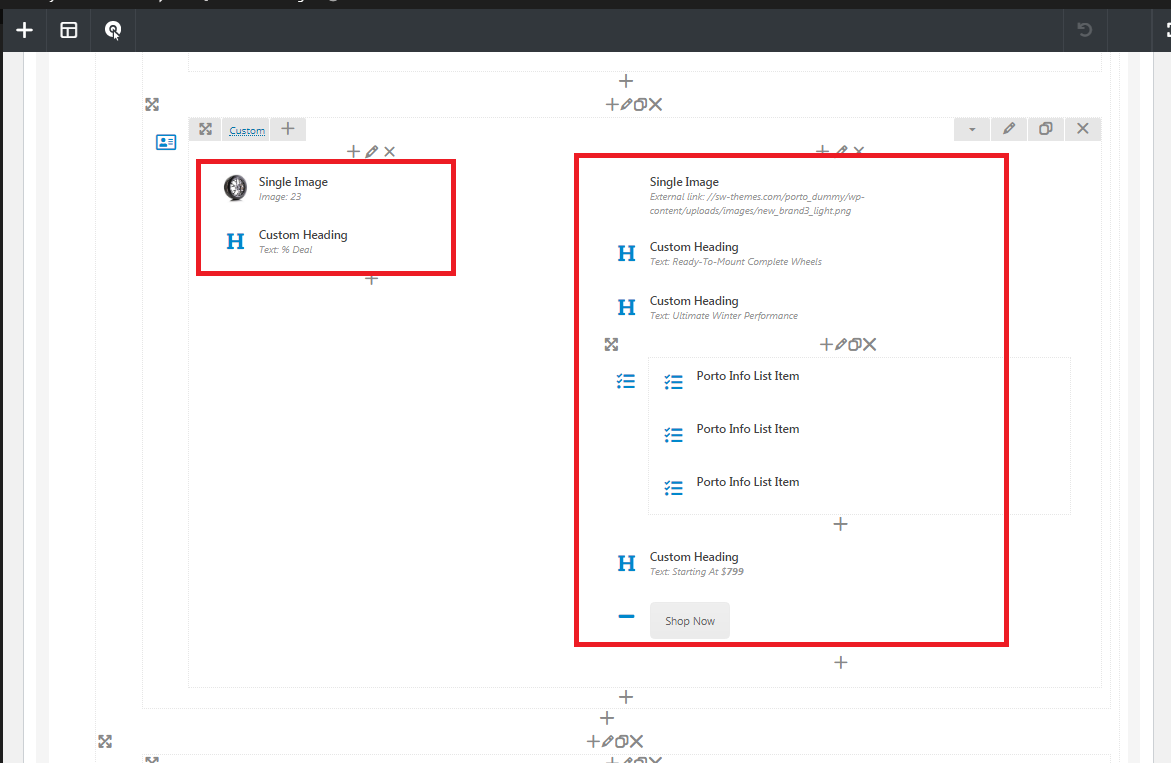The width and height of the screenshot is (1171, 763).
Task: Click the move handle of the upper row
Action: 152,105
